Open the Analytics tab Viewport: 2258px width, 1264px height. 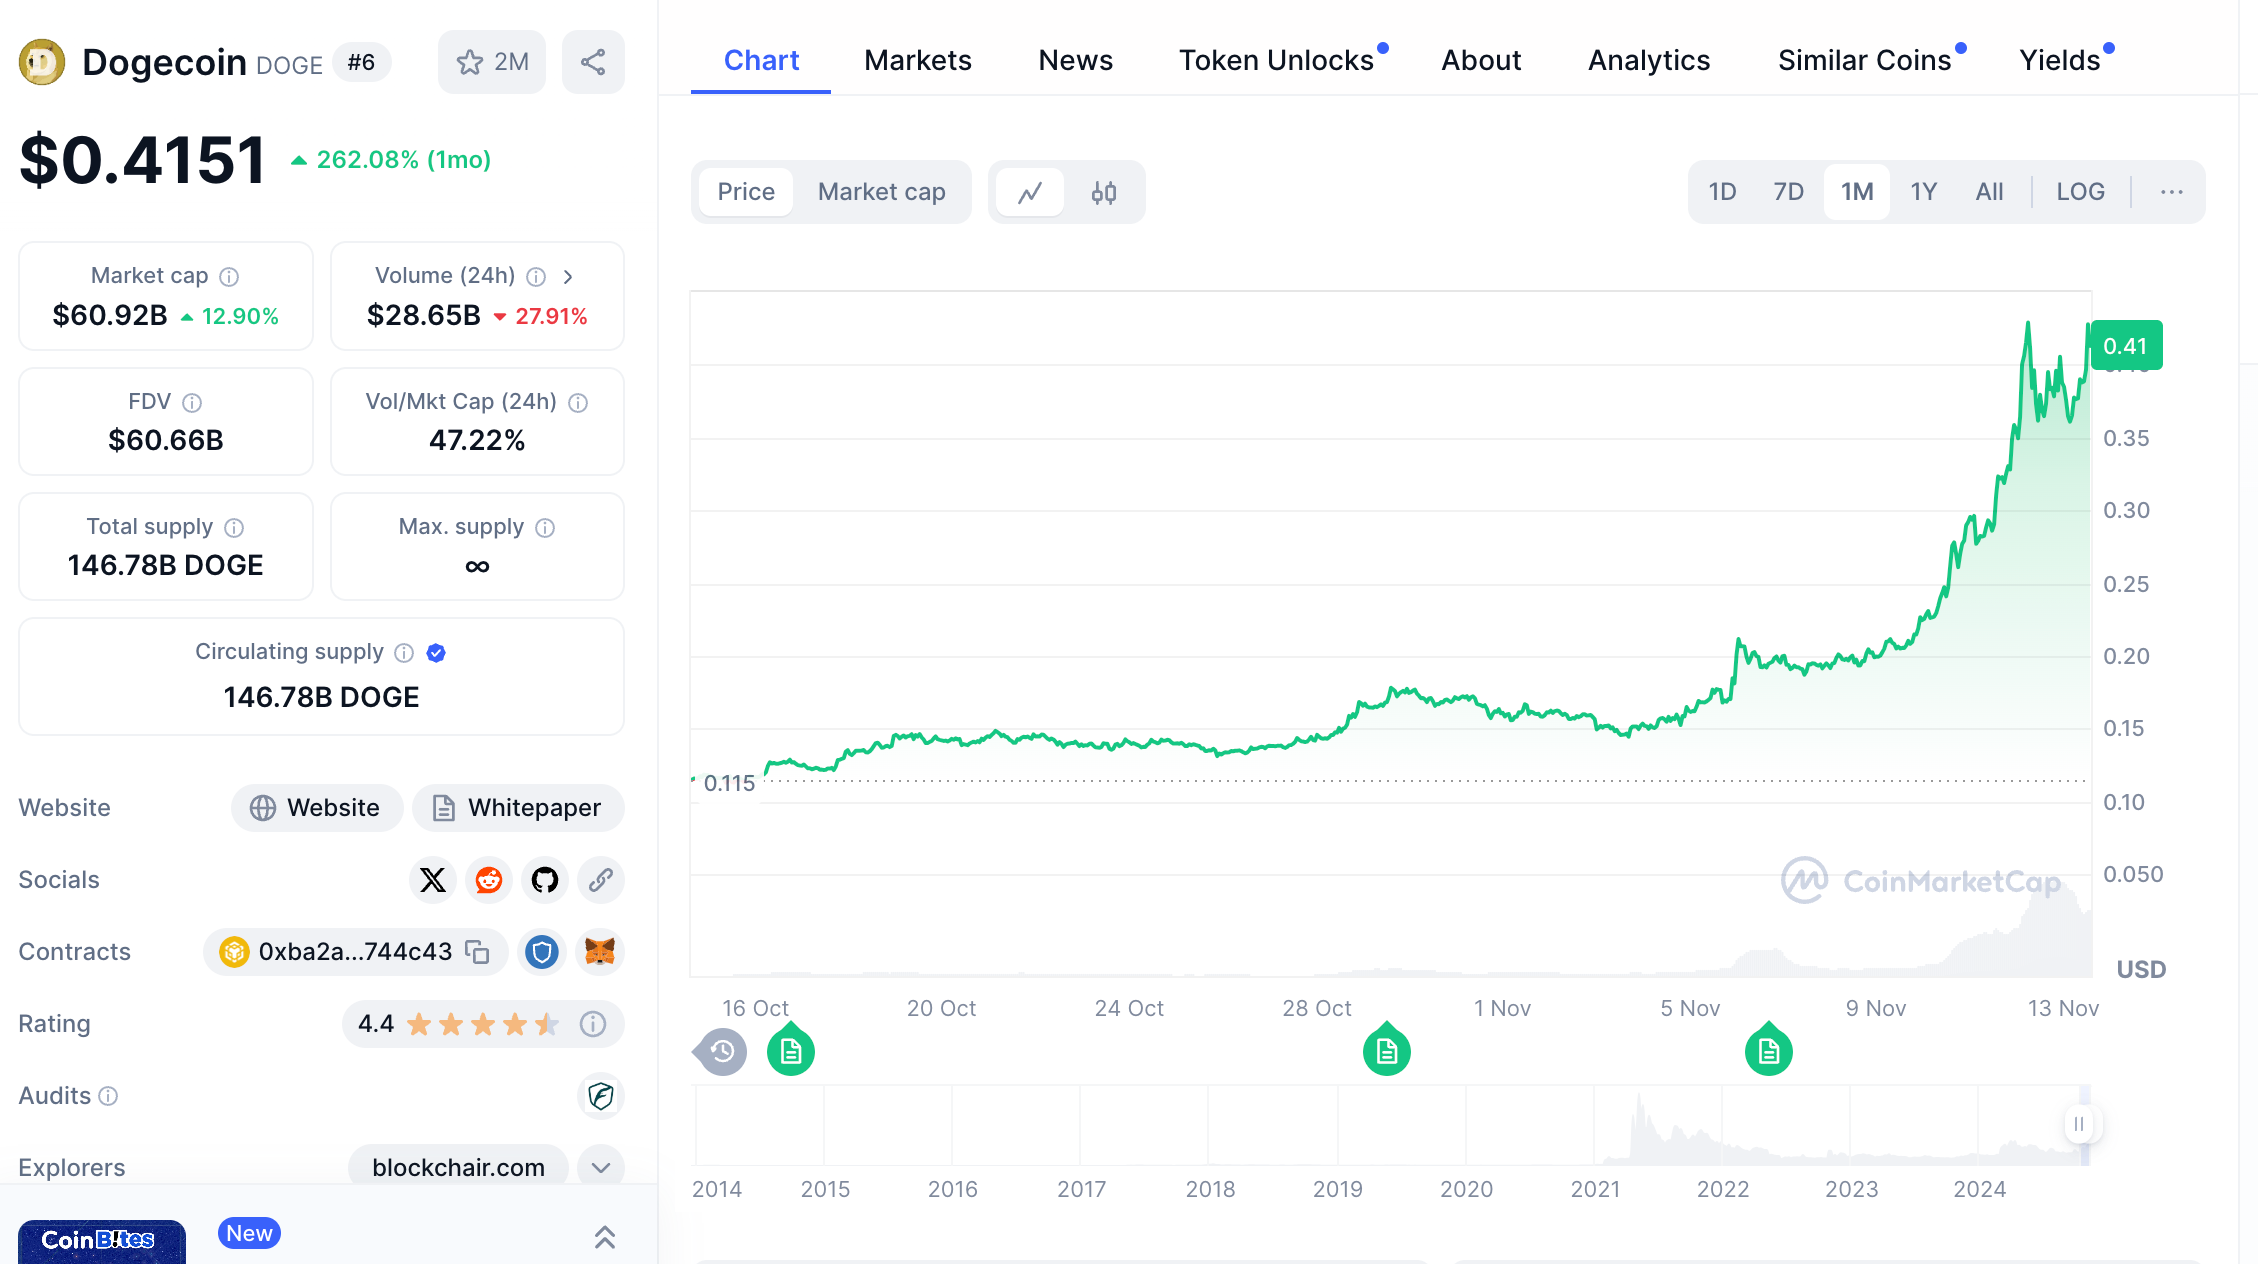(x=1649, y=61)
